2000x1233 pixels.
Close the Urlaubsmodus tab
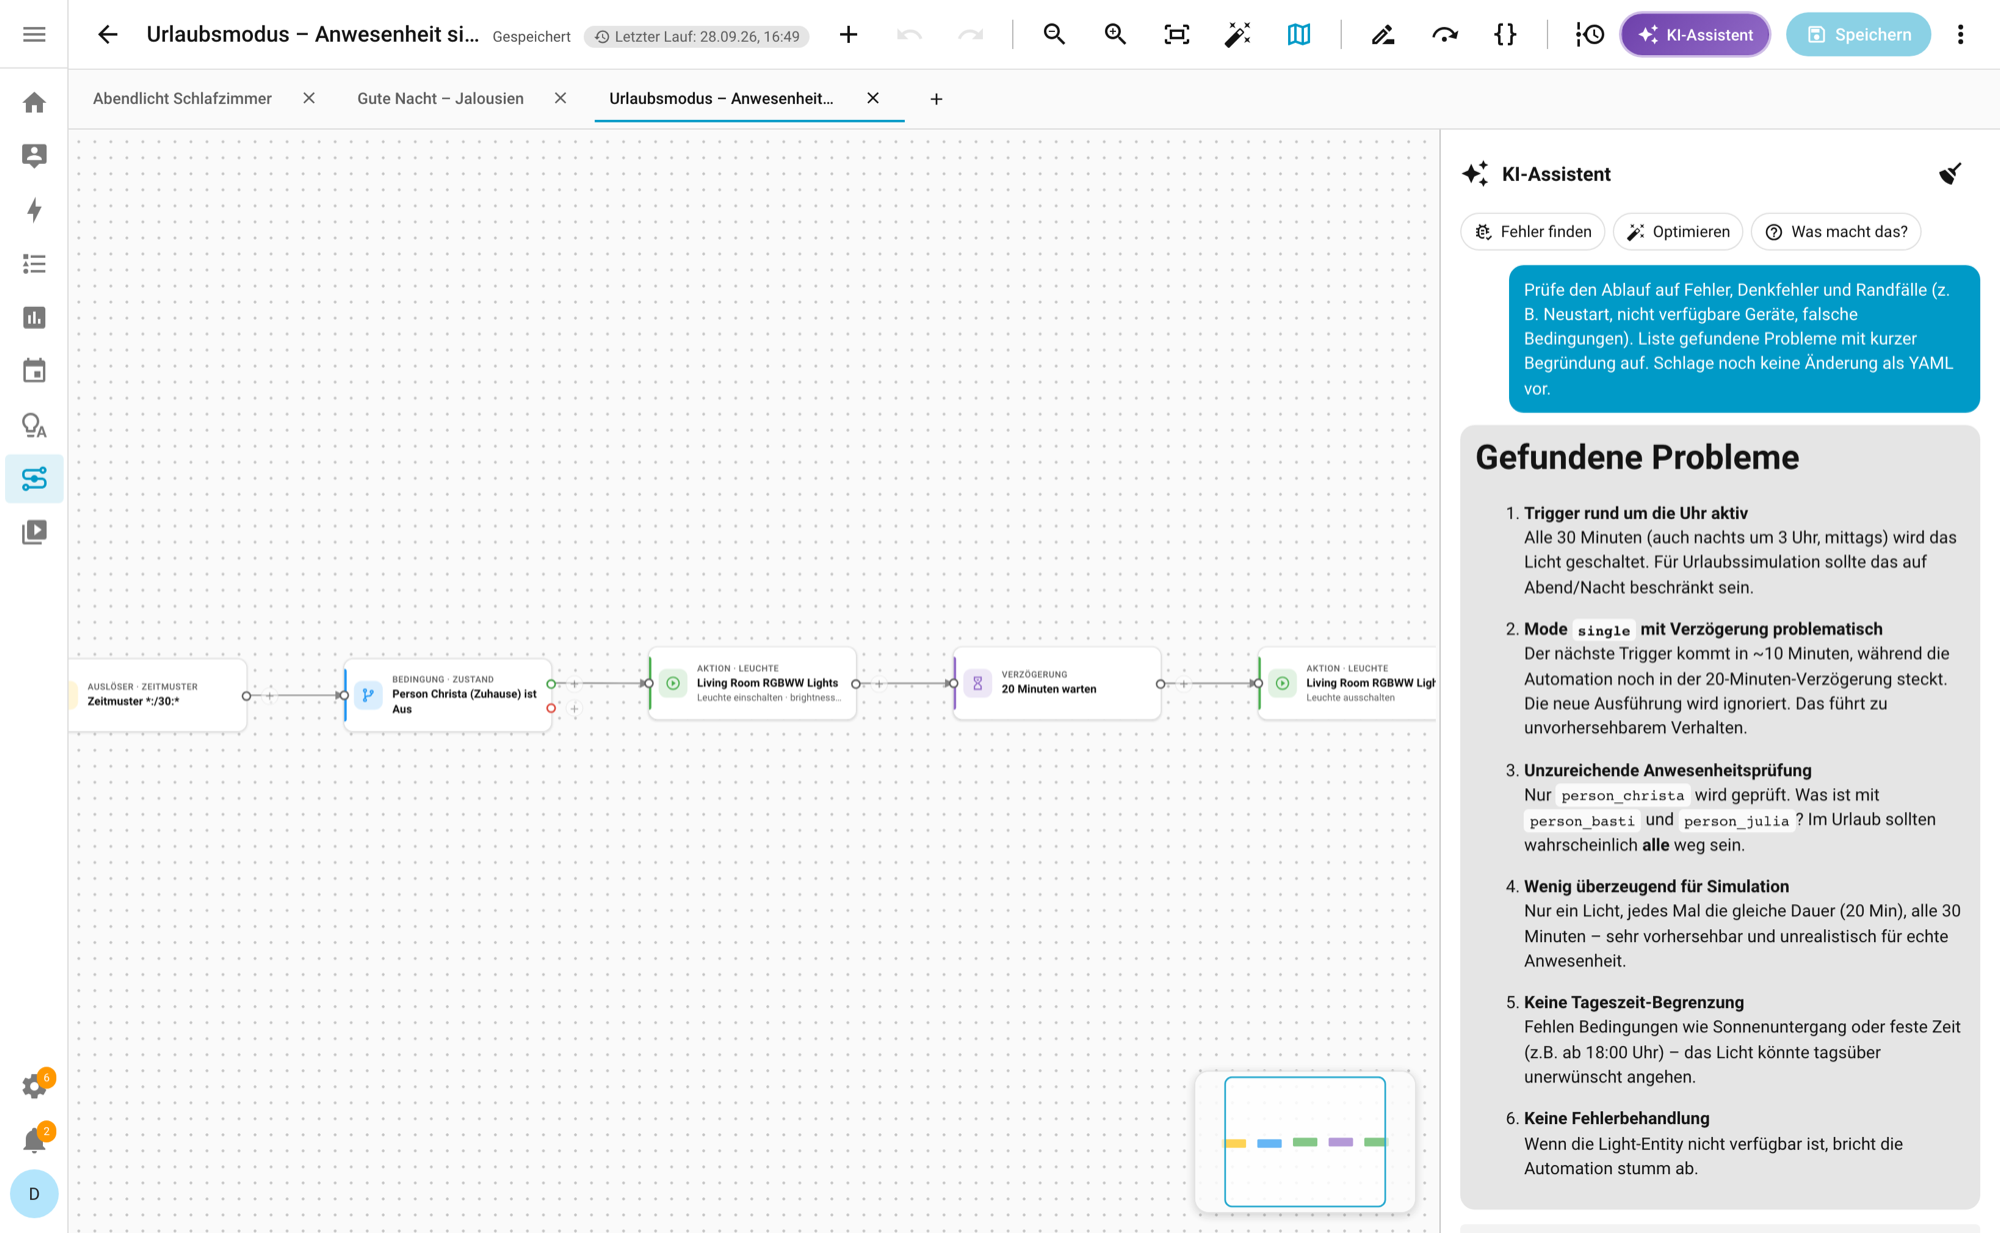point(873,98)
